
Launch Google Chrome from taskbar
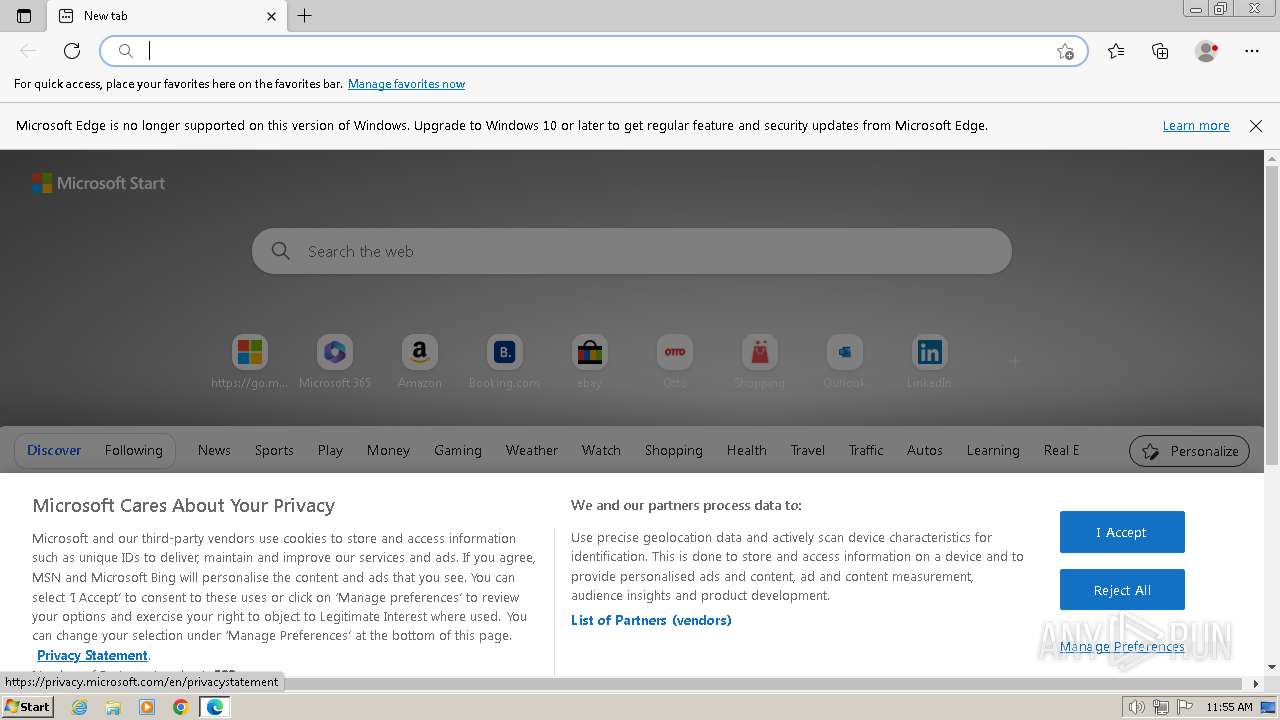pos(181,707)
